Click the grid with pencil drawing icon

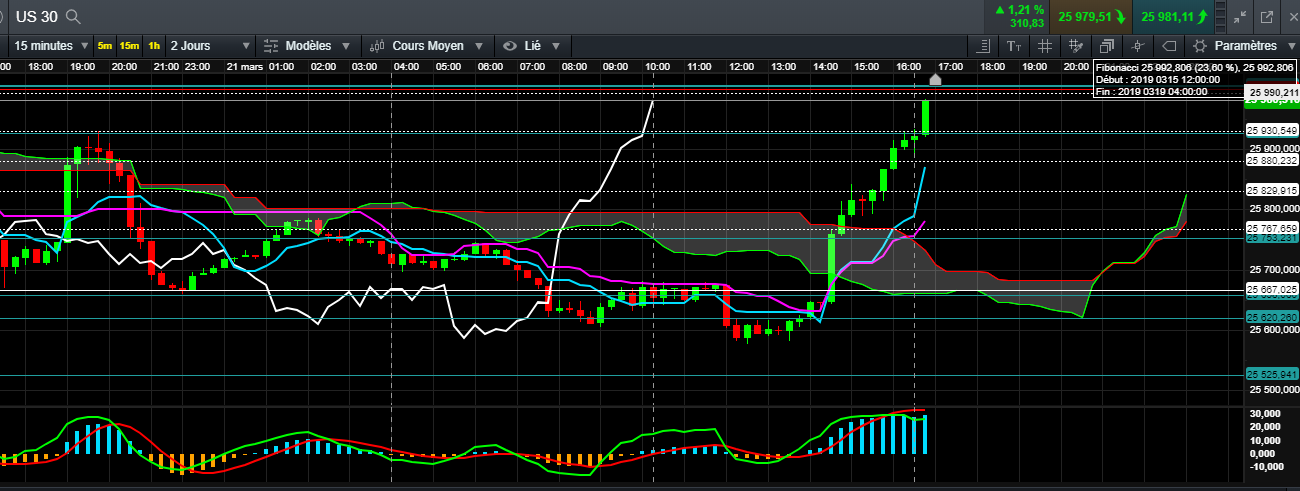point(1076,46)
